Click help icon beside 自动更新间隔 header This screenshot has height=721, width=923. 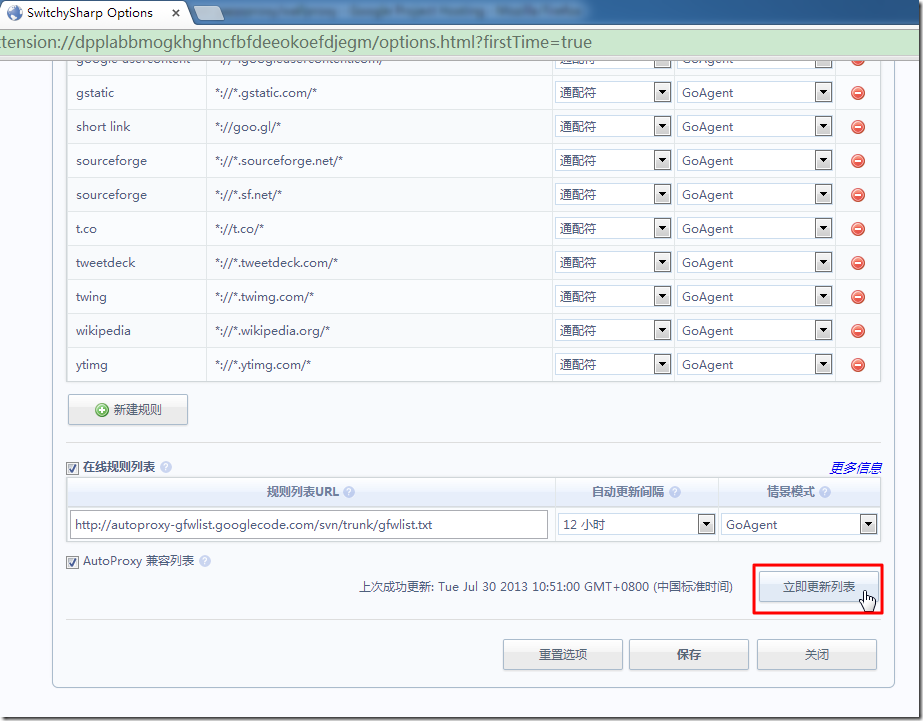675,492
